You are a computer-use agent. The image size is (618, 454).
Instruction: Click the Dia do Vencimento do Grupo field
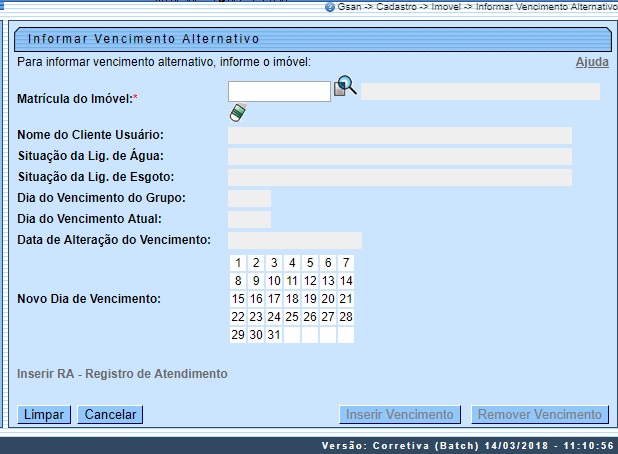coord(249,198)
